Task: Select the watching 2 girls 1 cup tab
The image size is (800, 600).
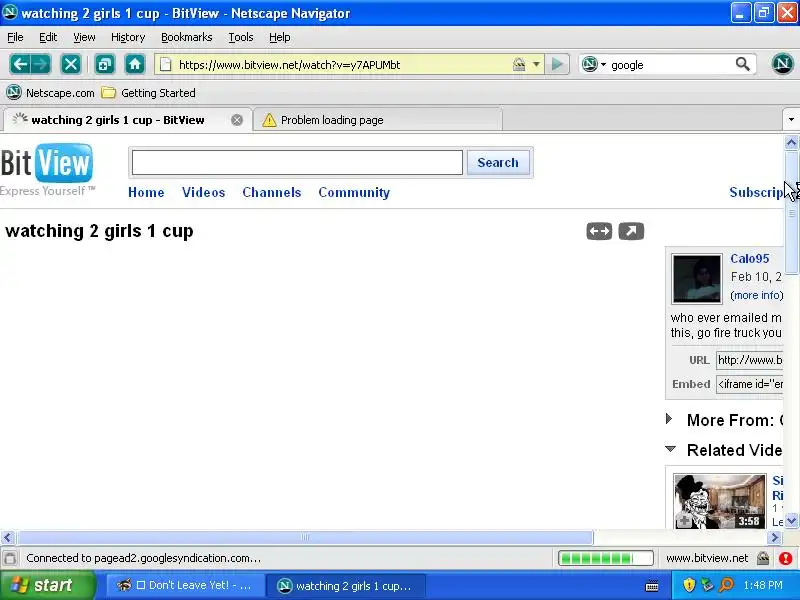Action: click(127, 120)
